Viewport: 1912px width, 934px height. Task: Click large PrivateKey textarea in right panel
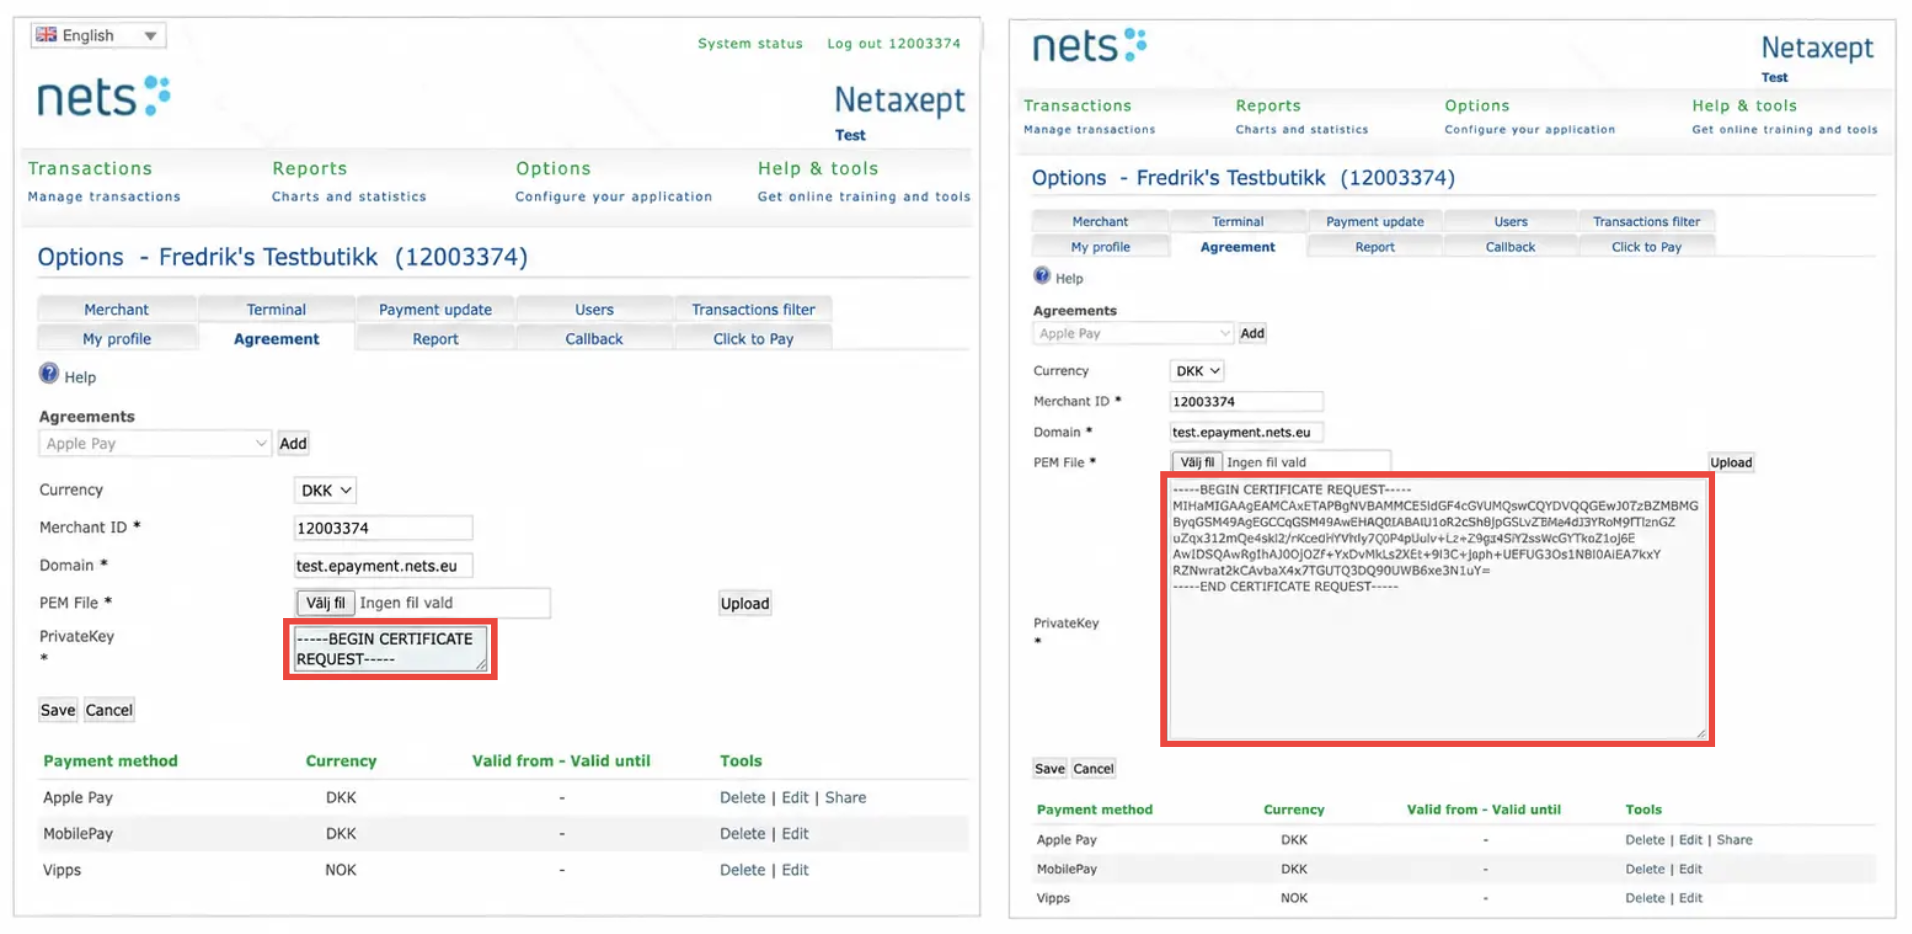click(1437, 610)
